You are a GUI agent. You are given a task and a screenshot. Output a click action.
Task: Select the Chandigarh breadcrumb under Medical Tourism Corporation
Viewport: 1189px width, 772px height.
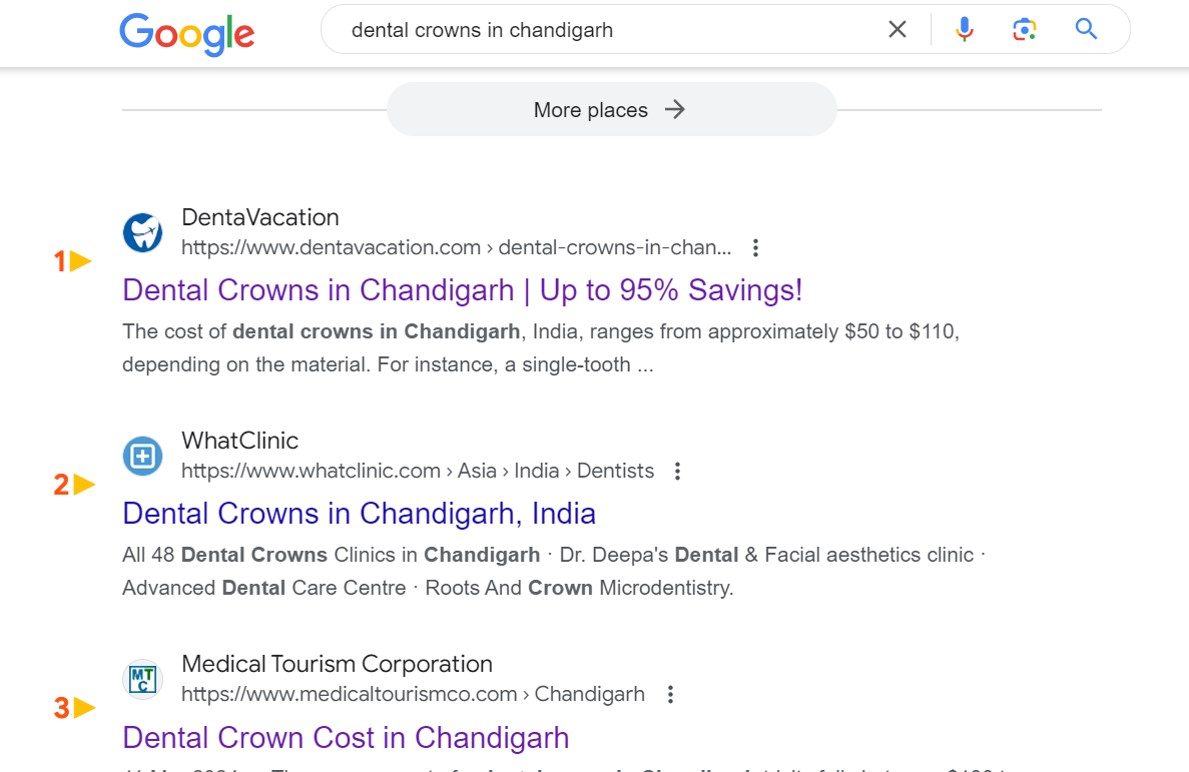[x=590, y=693]
